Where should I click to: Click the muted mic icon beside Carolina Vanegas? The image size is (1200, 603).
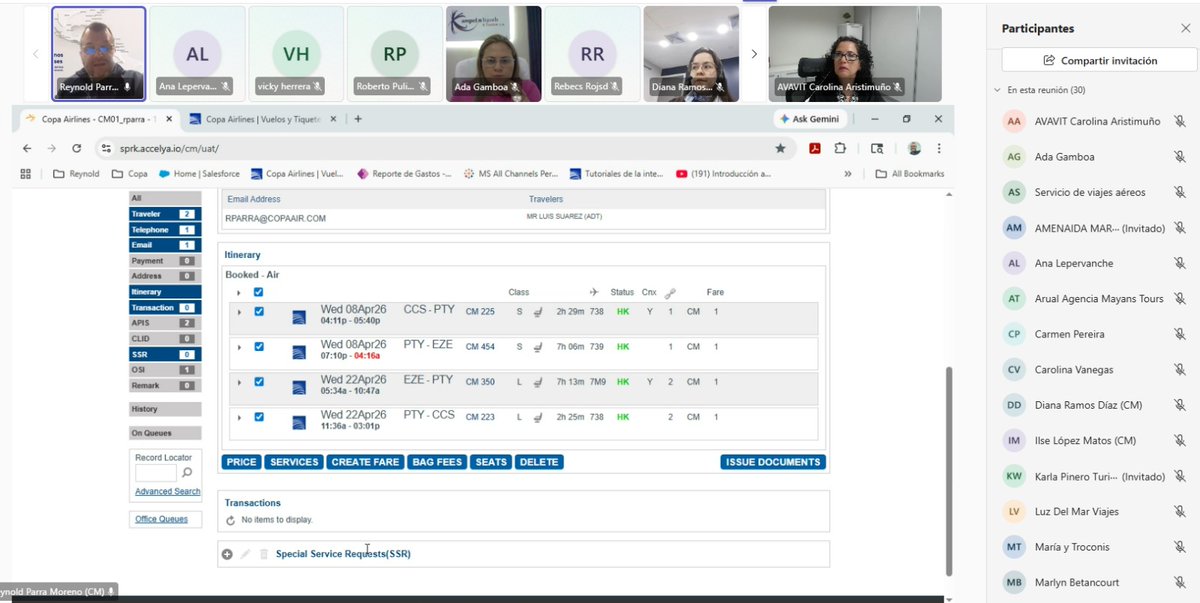1180,370
